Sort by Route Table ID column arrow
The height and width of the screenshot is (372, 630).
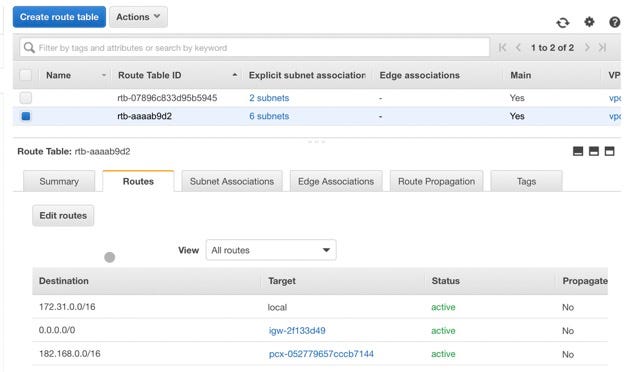coord(235,75)
